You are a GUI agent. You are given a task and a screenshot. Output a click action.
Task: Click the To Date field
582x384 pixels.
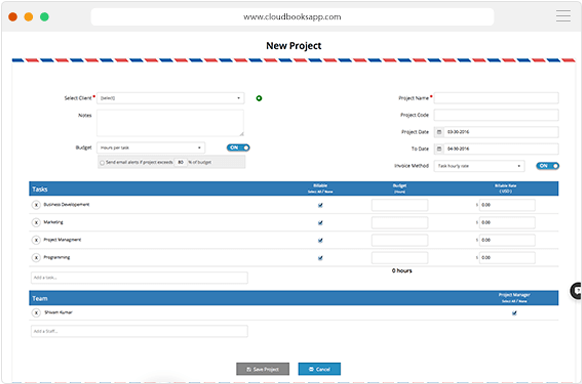pos(501,149)
